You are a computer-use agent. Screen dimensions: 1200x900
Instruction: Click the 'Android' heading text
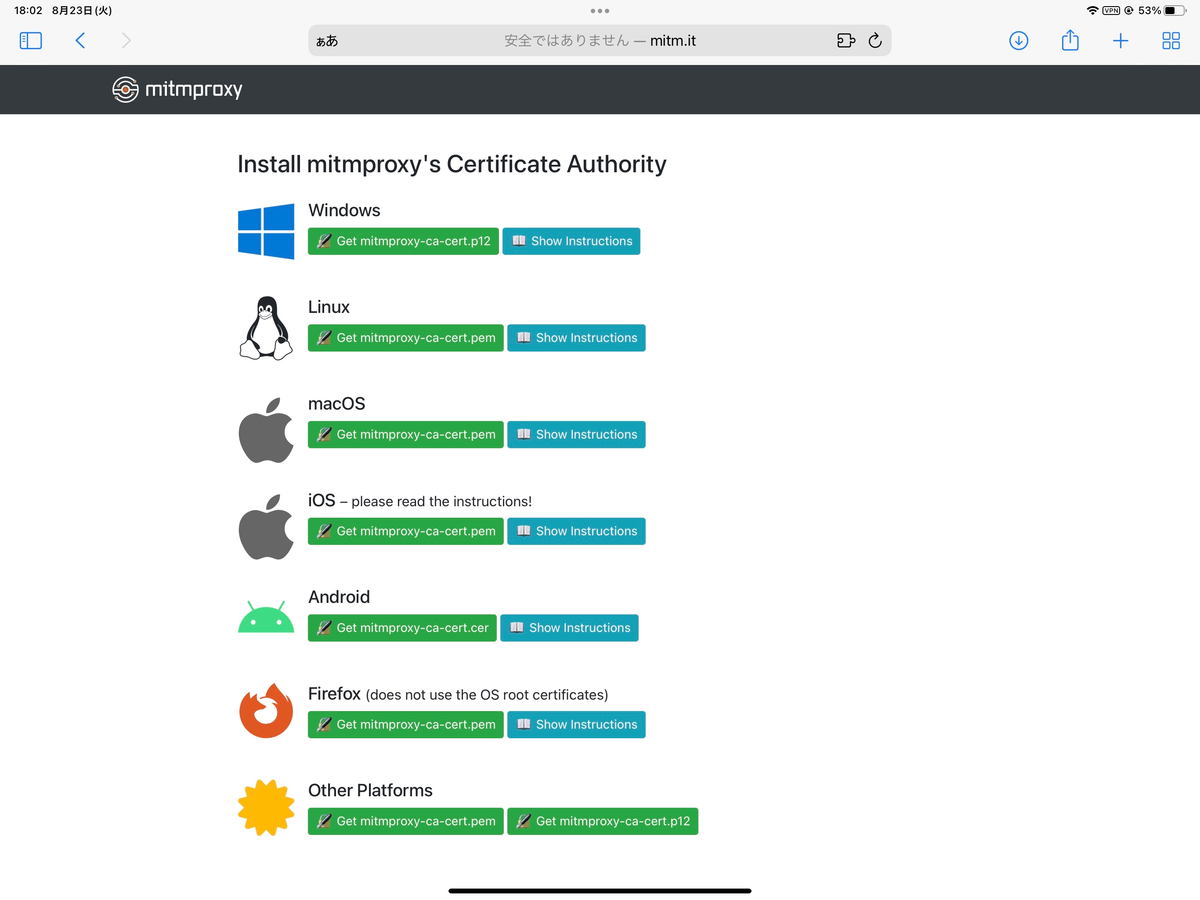point(339,597)
